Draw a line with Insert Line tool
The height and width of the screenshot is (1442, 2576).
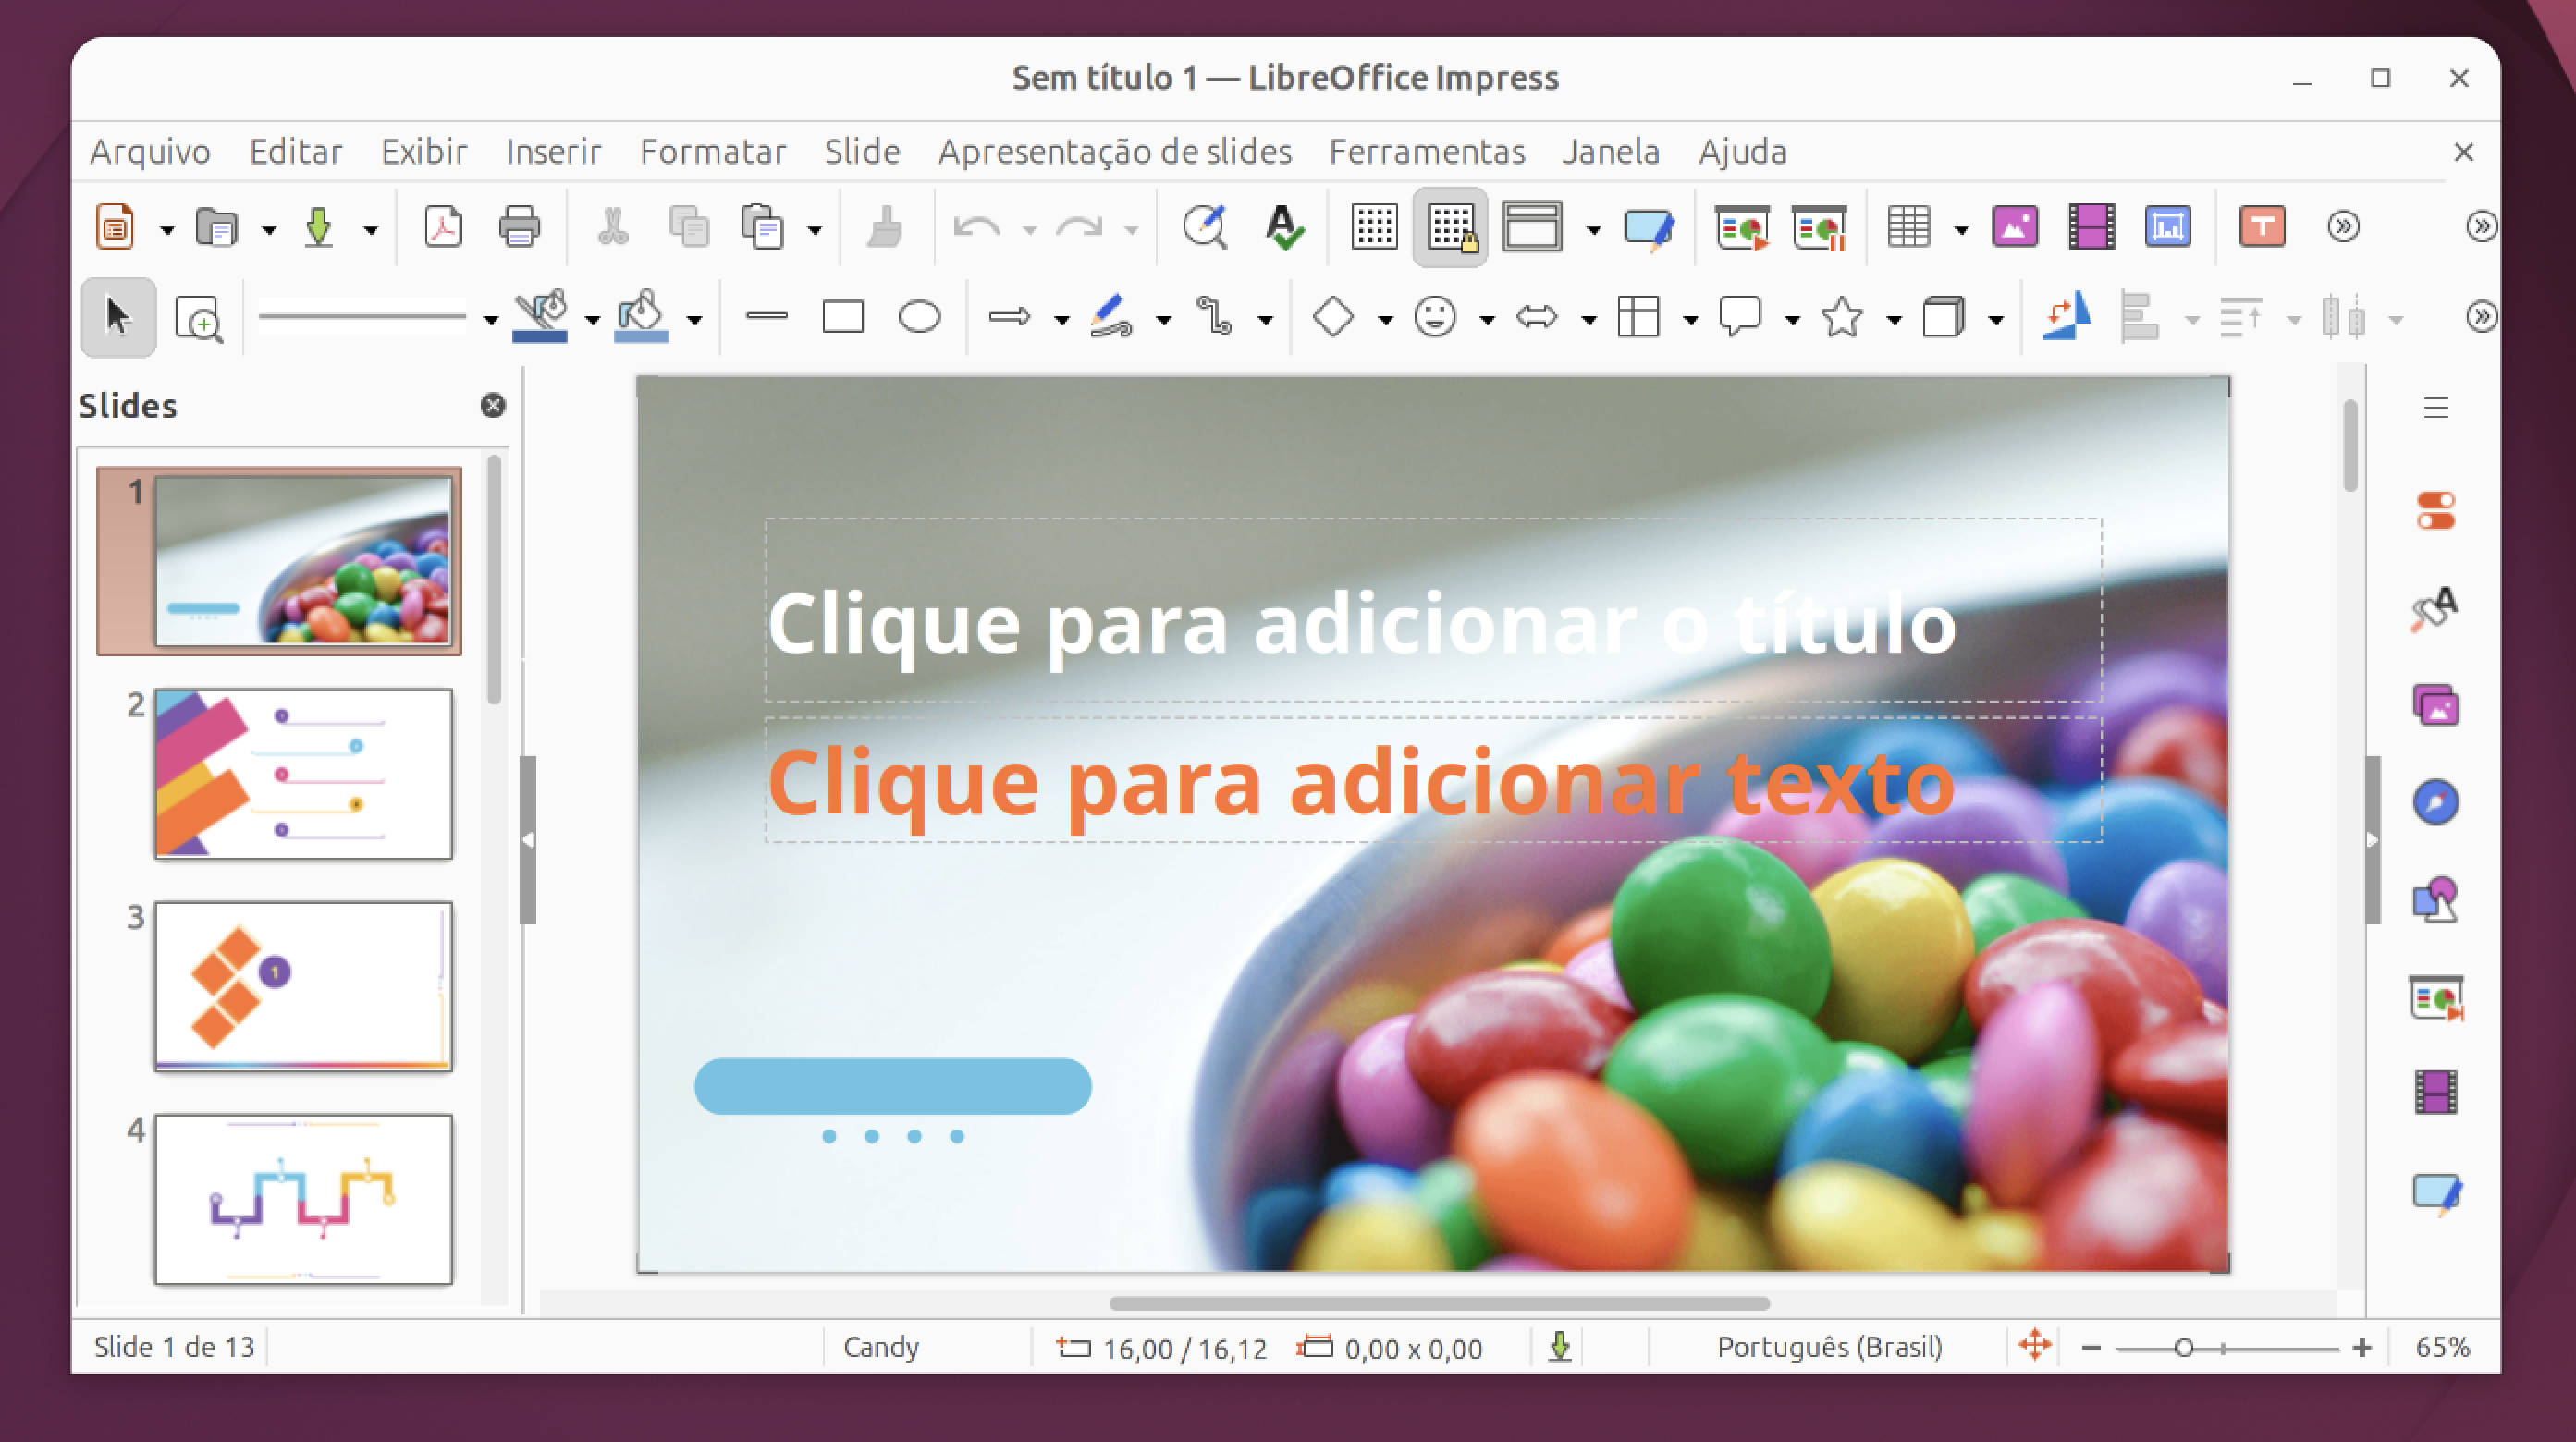[767, 317]
